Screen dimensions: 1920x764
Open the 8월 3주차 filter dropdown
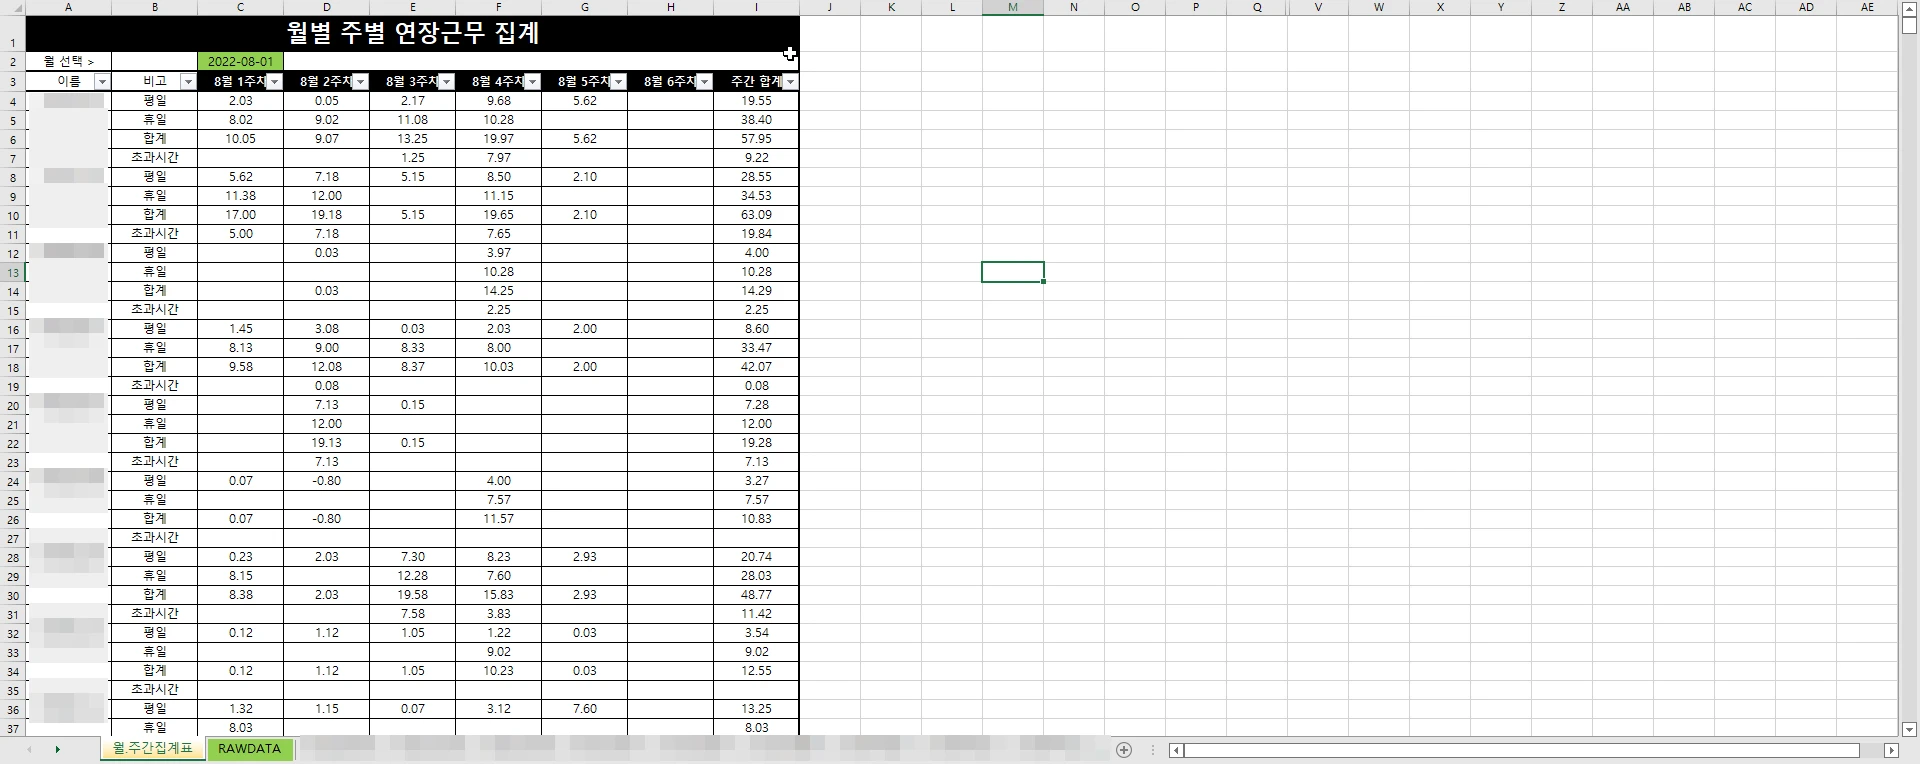coord(446,82)
